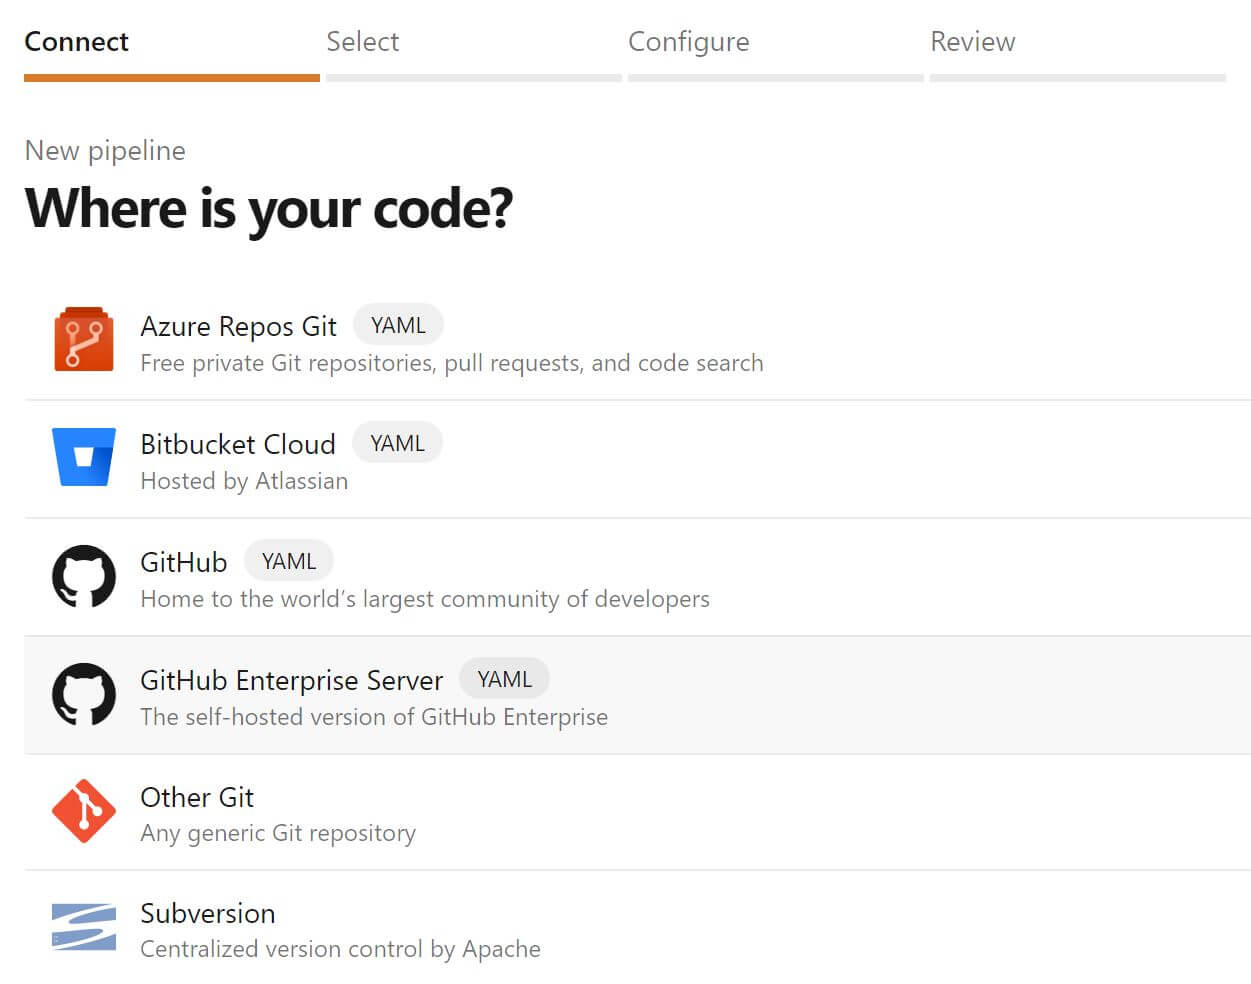Screen dimensions: 1251x984
Task: Click the 'Where is your code?' heading
Action: click(269, 208)
